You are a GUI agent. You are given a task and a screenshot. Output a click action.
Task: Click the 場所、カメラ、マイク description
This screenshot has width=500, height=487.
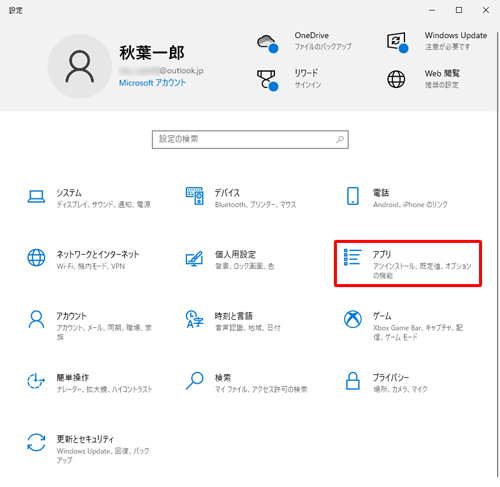[400, 389]
